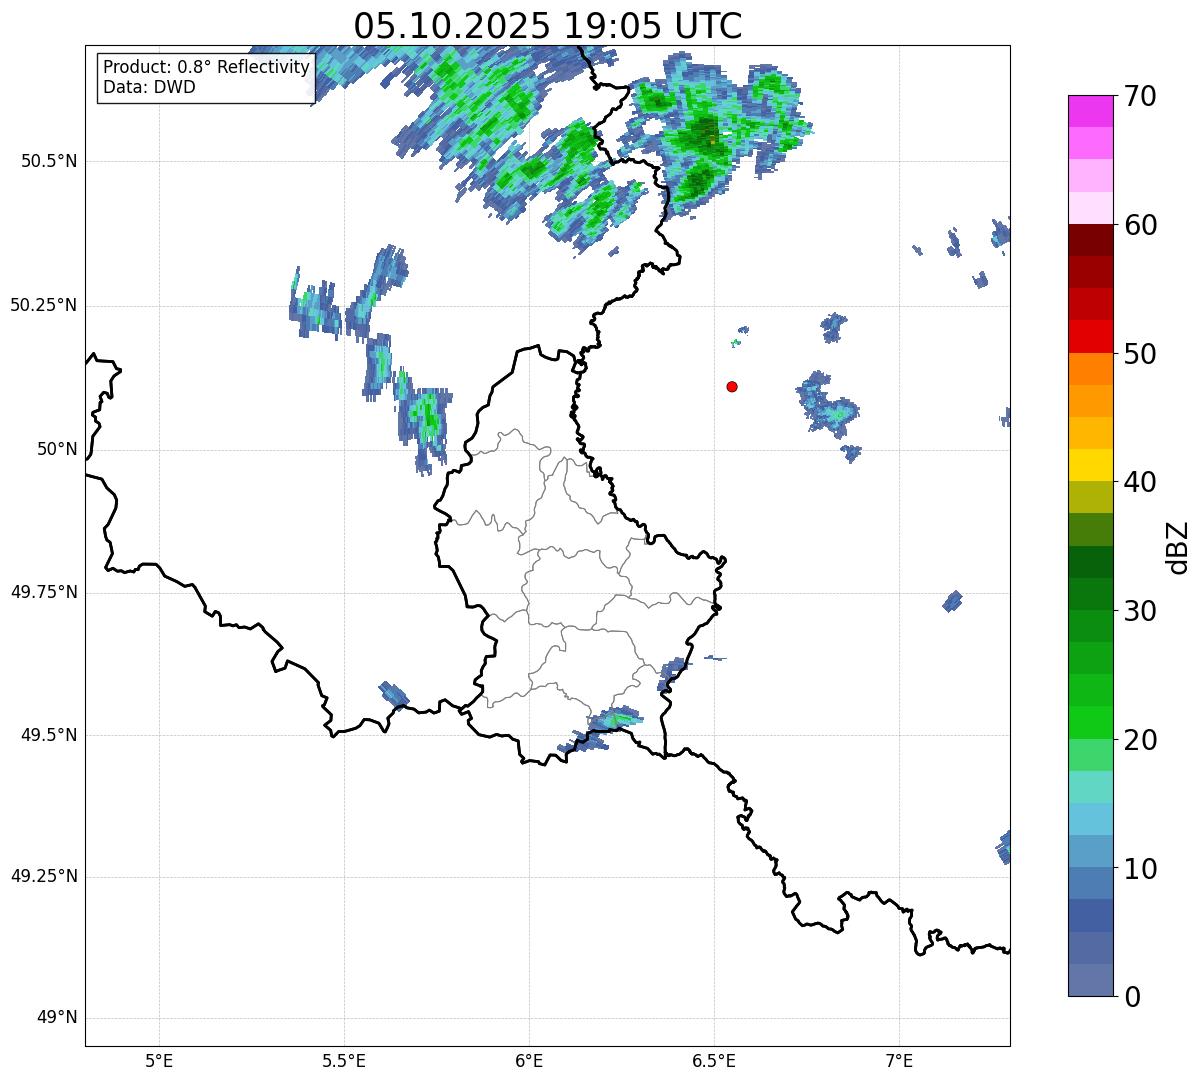The image size is (1202, 1081).
Task: Click the dBZ colorbar axis label
Action: (x=1178, y=547)
